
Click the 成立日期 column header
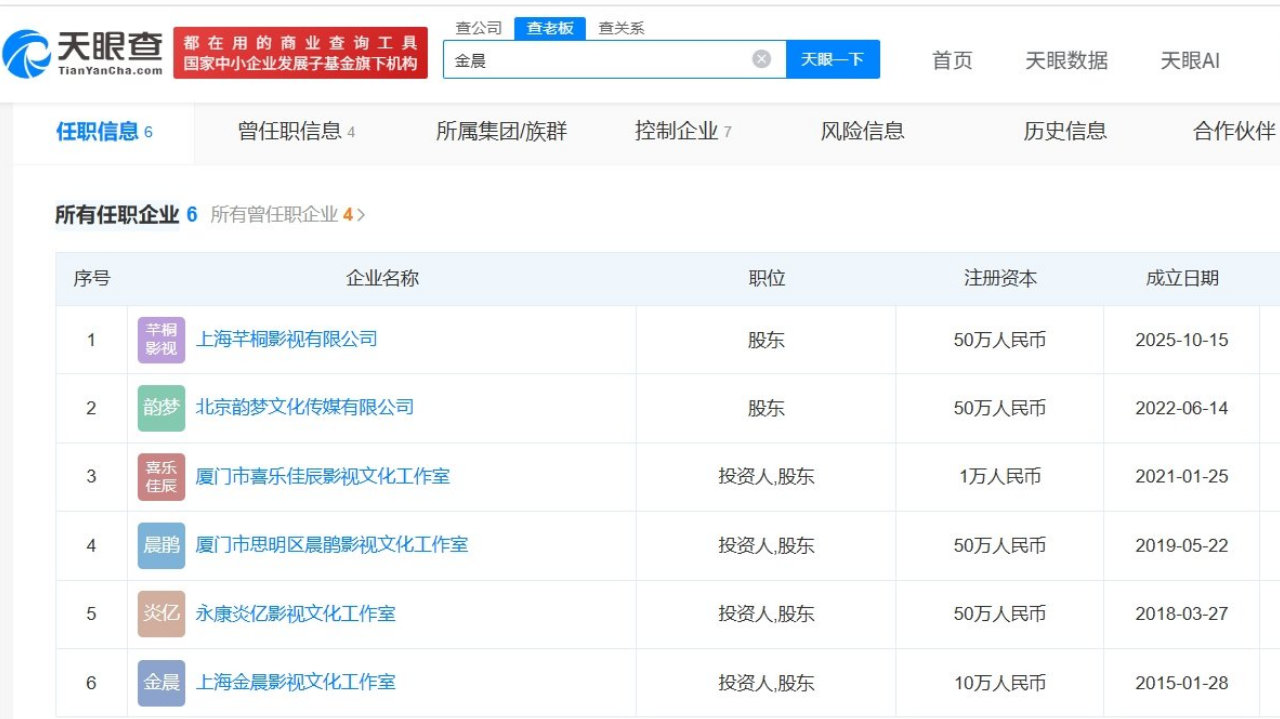[1182, 279]
